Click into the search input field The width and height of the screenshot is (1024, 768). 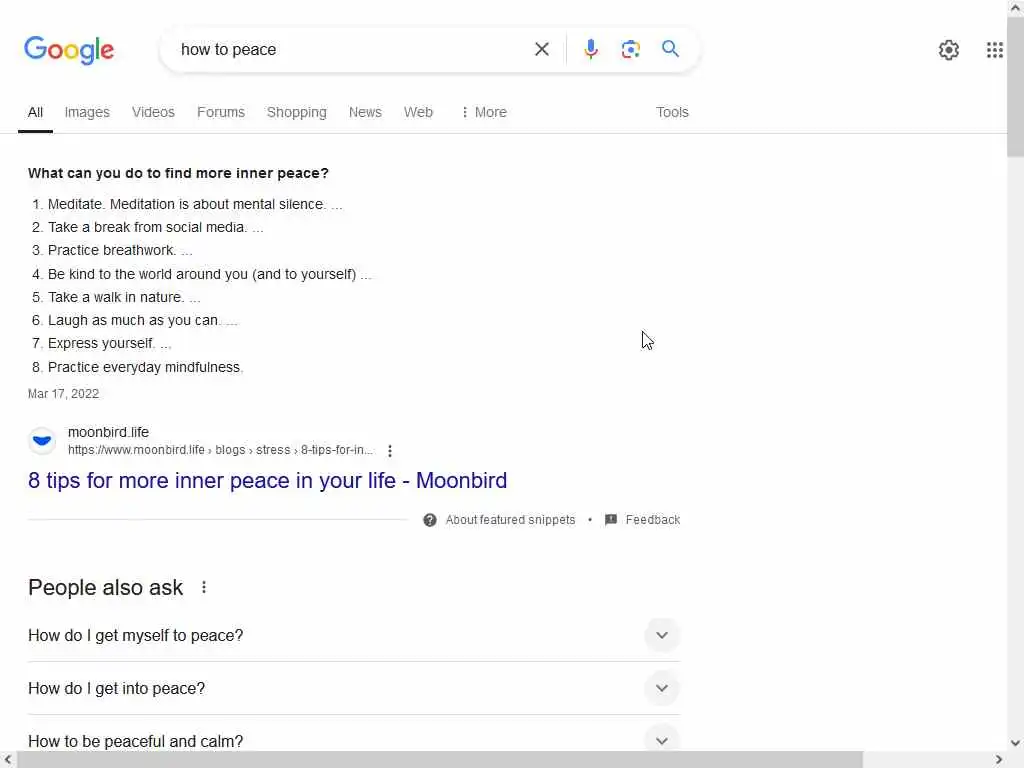(350, 49)
